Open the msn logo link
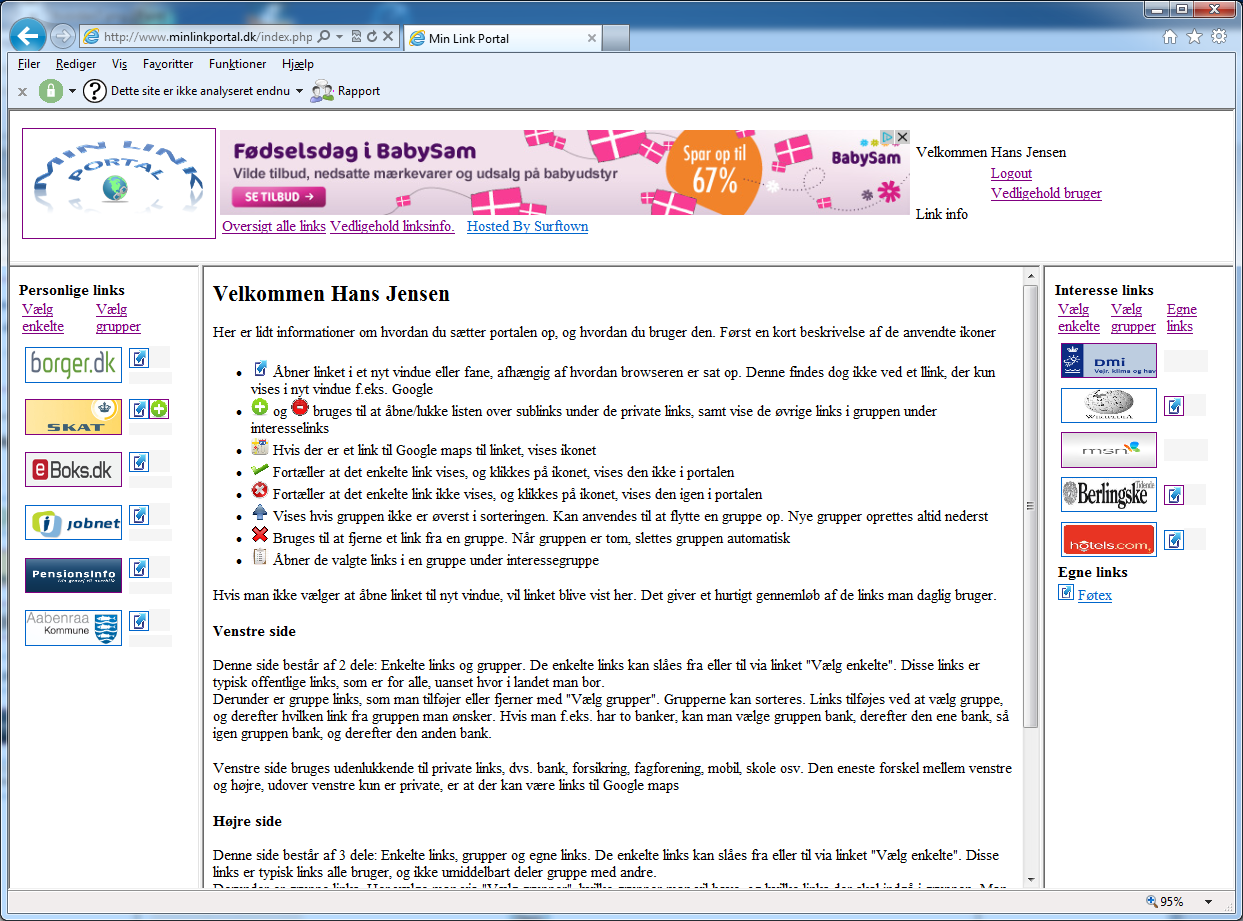The image size is (1243, 921). point(1108,450)
